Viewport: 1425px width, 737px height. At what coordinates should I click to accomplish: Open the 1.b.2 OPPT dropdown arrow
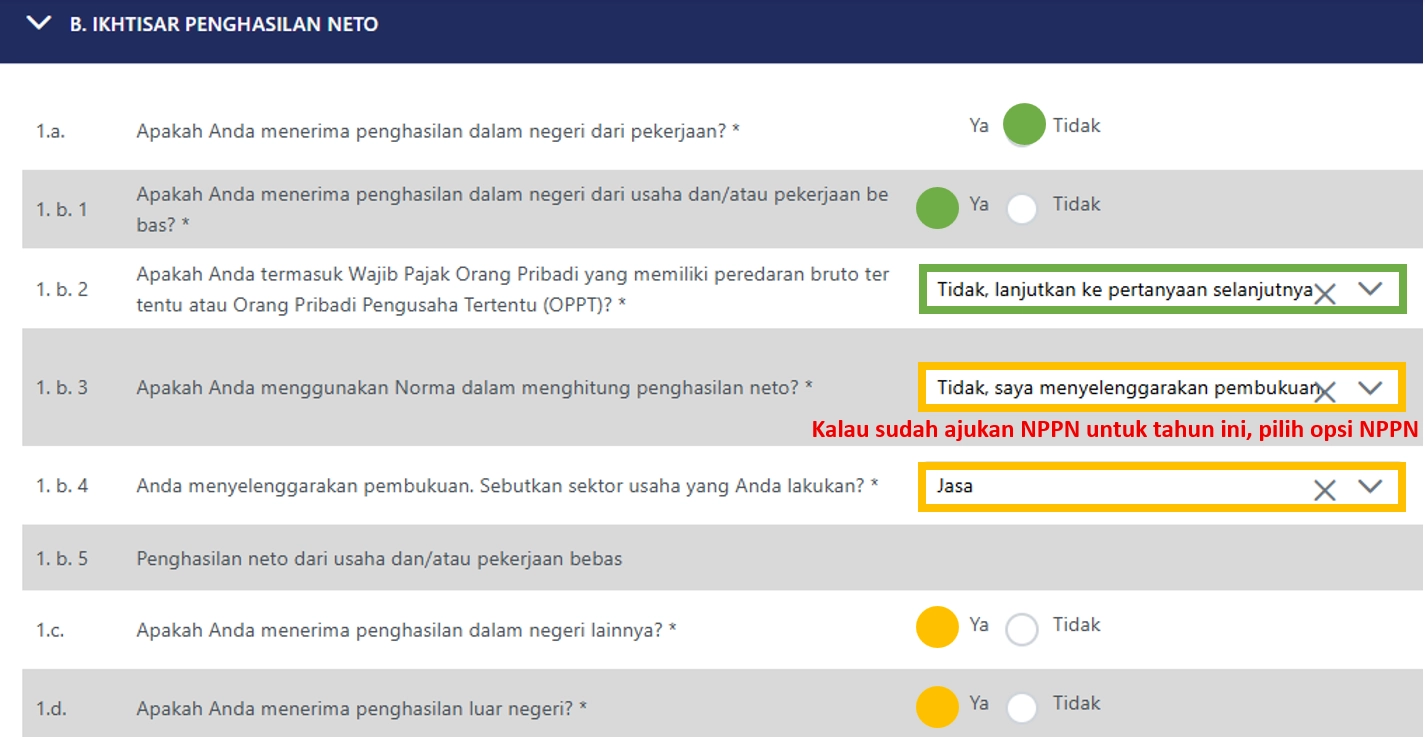pyautogui.click(x=1370, y=289)
